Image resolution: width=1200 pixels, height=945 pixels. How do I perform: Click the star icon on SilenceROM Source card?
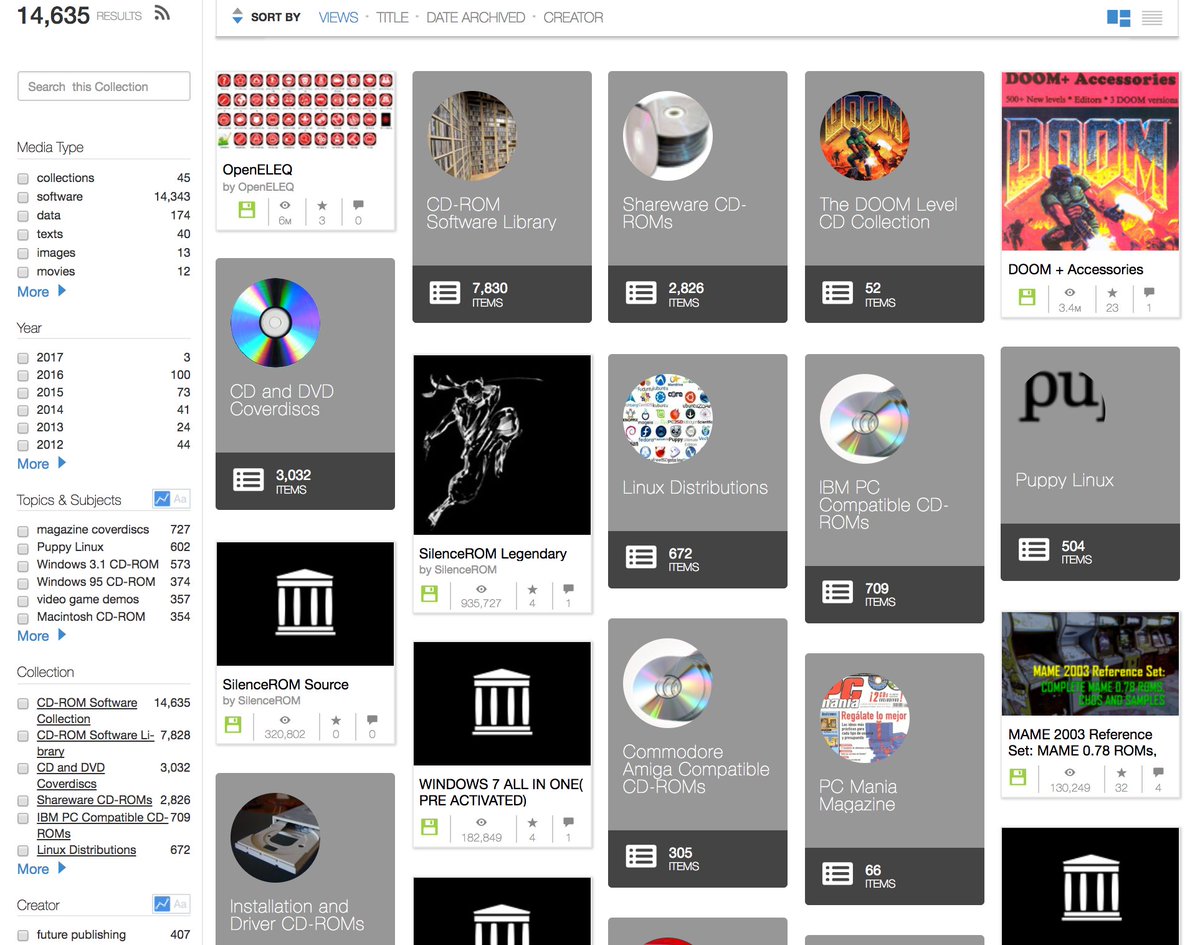[x=336, y=720]
